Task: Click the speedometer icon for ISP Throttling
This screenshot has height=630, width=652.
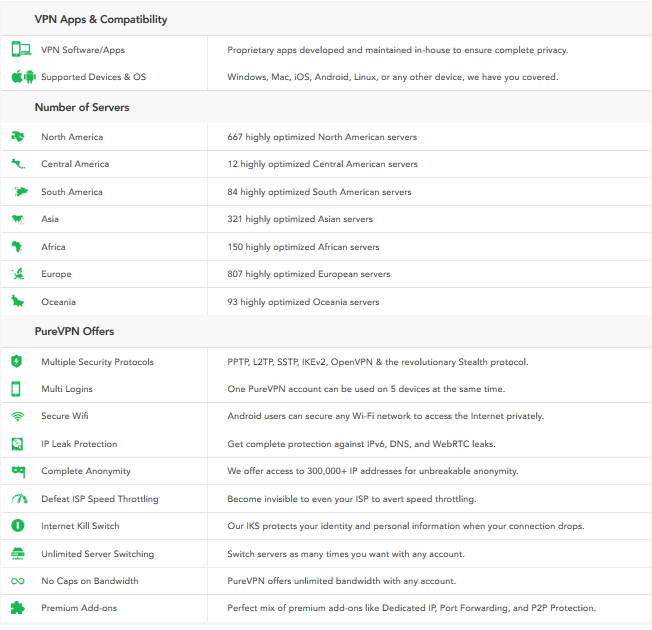Action: (x=19, y=498)
